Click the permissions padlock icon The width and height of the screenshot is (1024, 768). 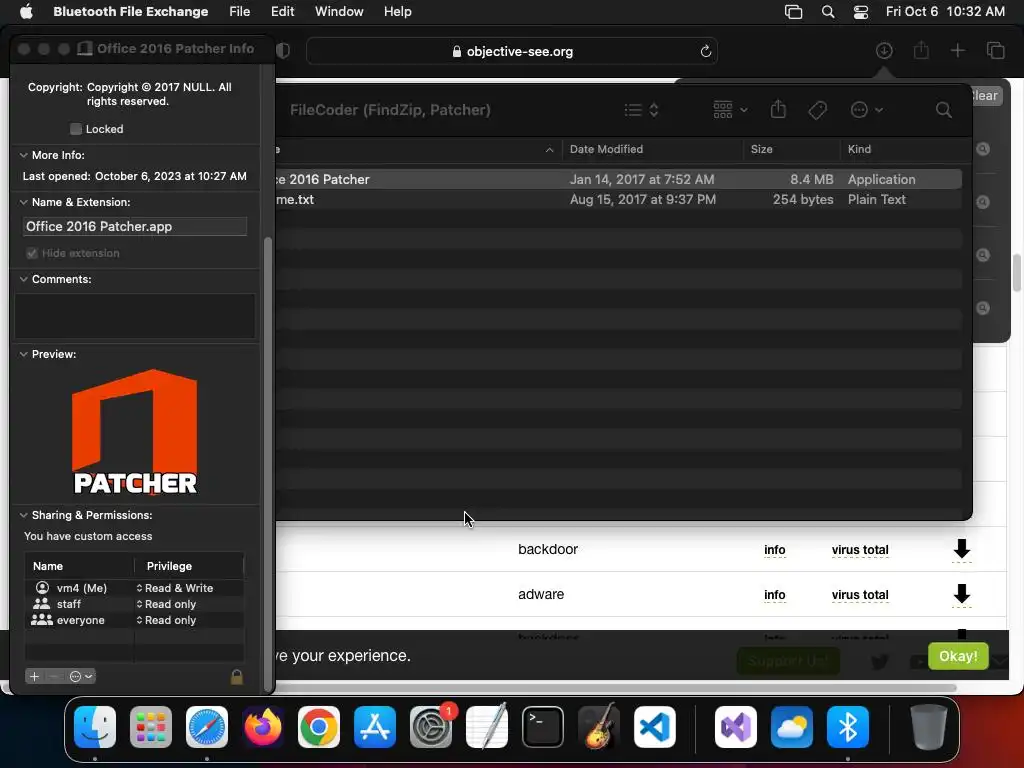pos(236,677)
